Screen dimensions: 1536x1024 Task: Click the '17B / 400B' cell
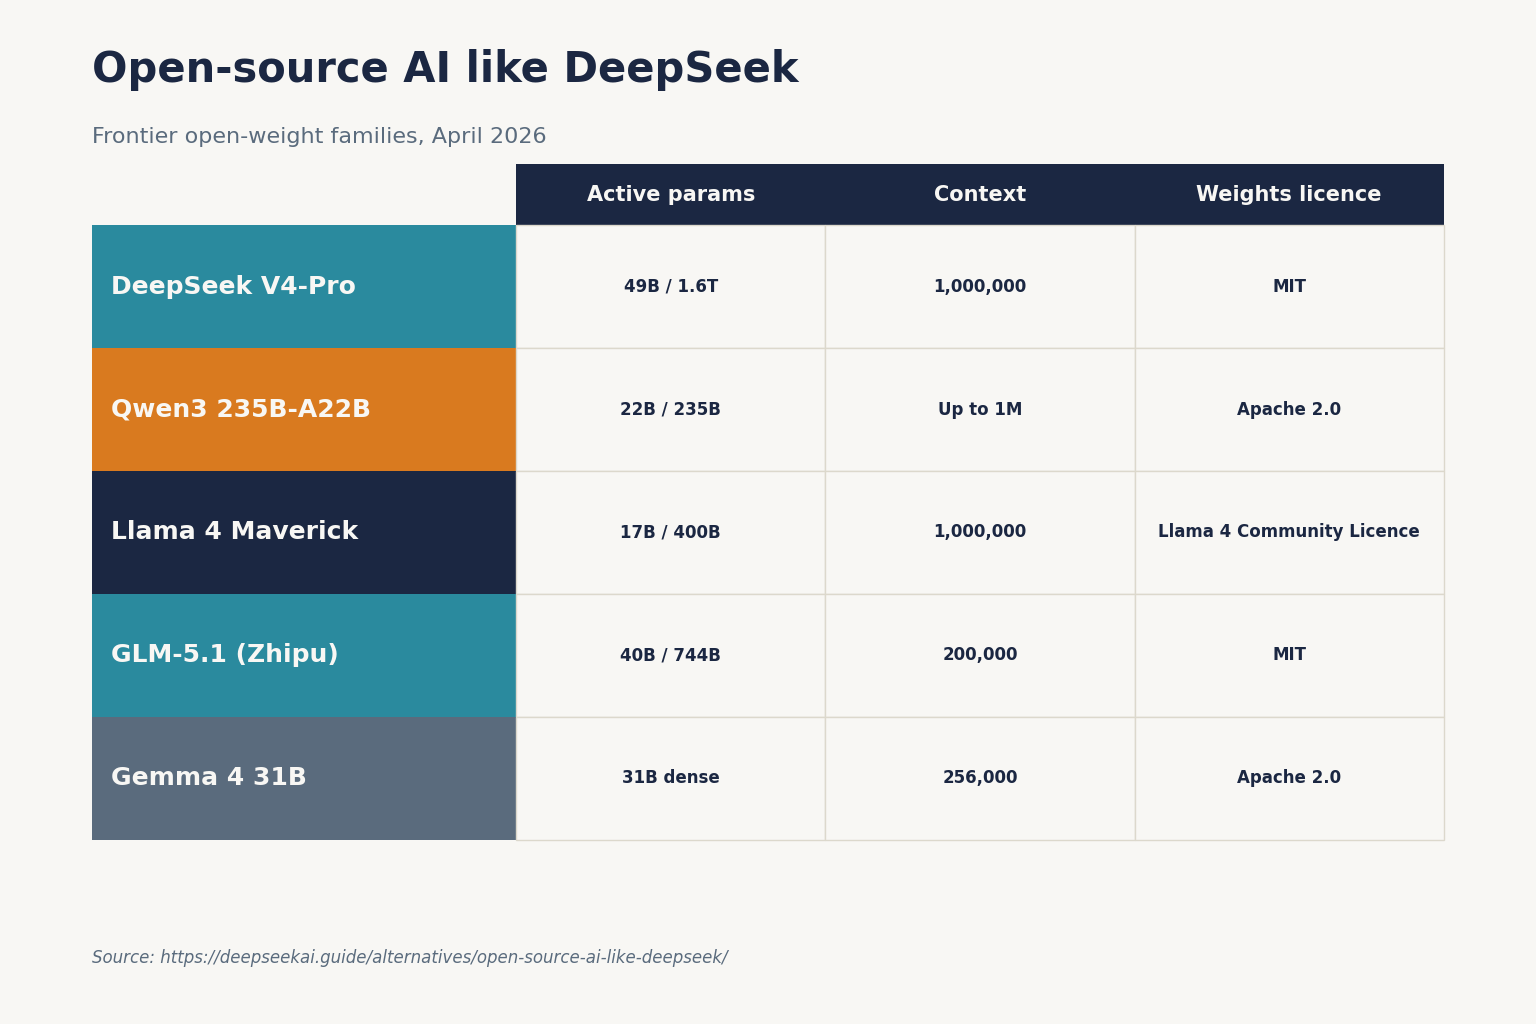click(x=671, y=533)
